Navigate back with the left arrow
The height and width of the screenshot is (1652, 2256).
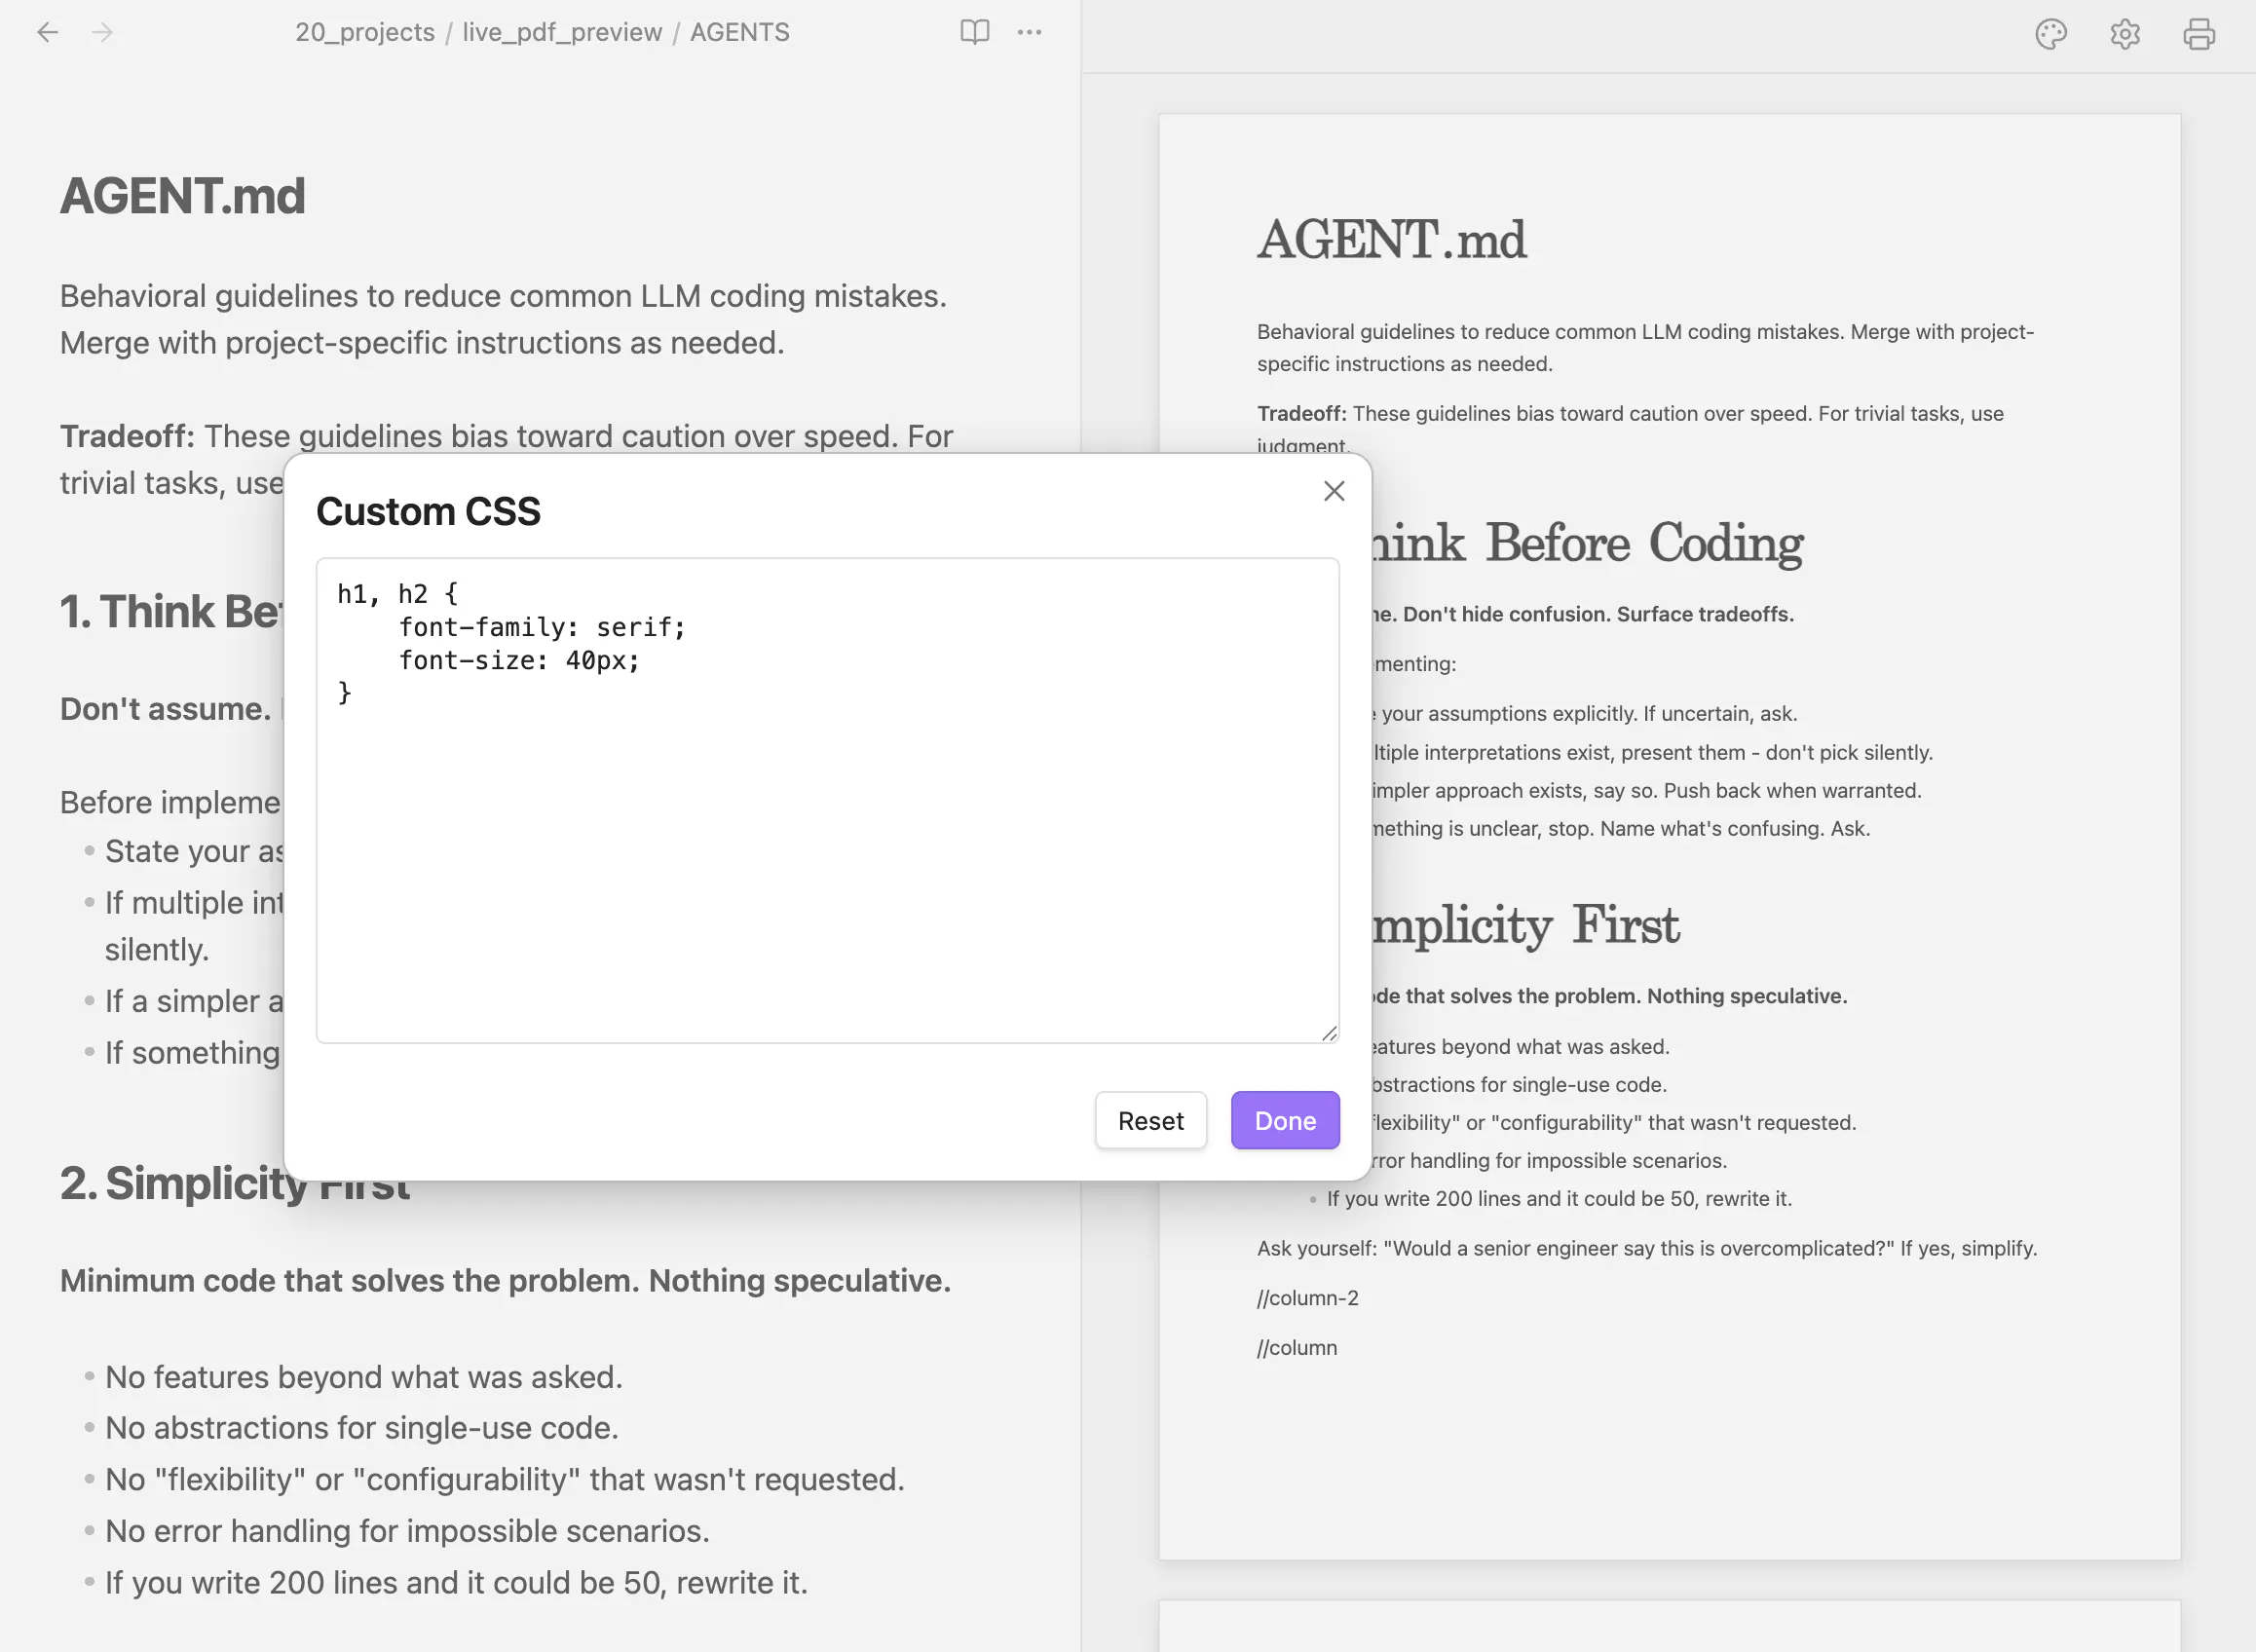(47, 32)
